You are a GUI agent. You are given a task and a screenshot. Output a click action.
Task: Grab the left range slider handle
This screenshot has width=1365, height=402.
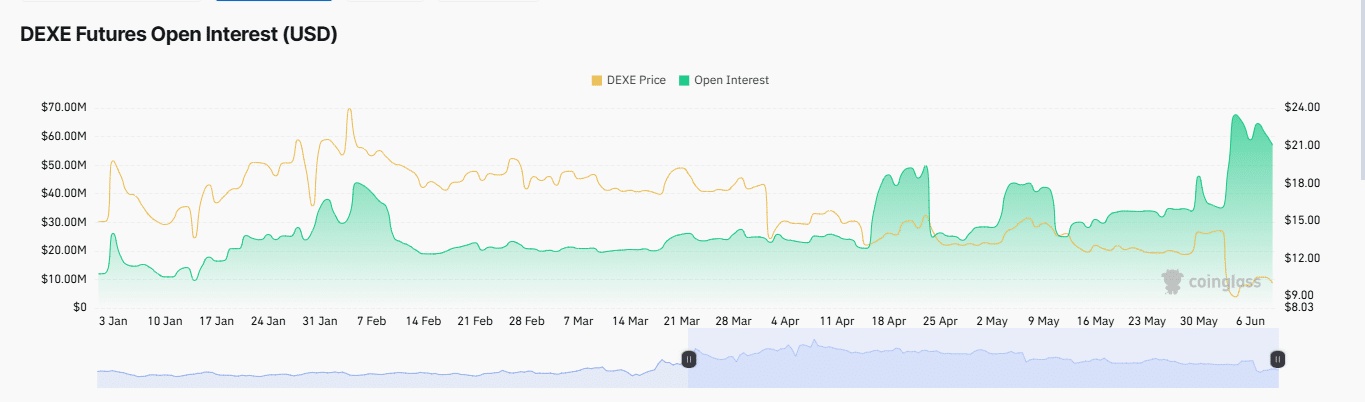(688, 358)
